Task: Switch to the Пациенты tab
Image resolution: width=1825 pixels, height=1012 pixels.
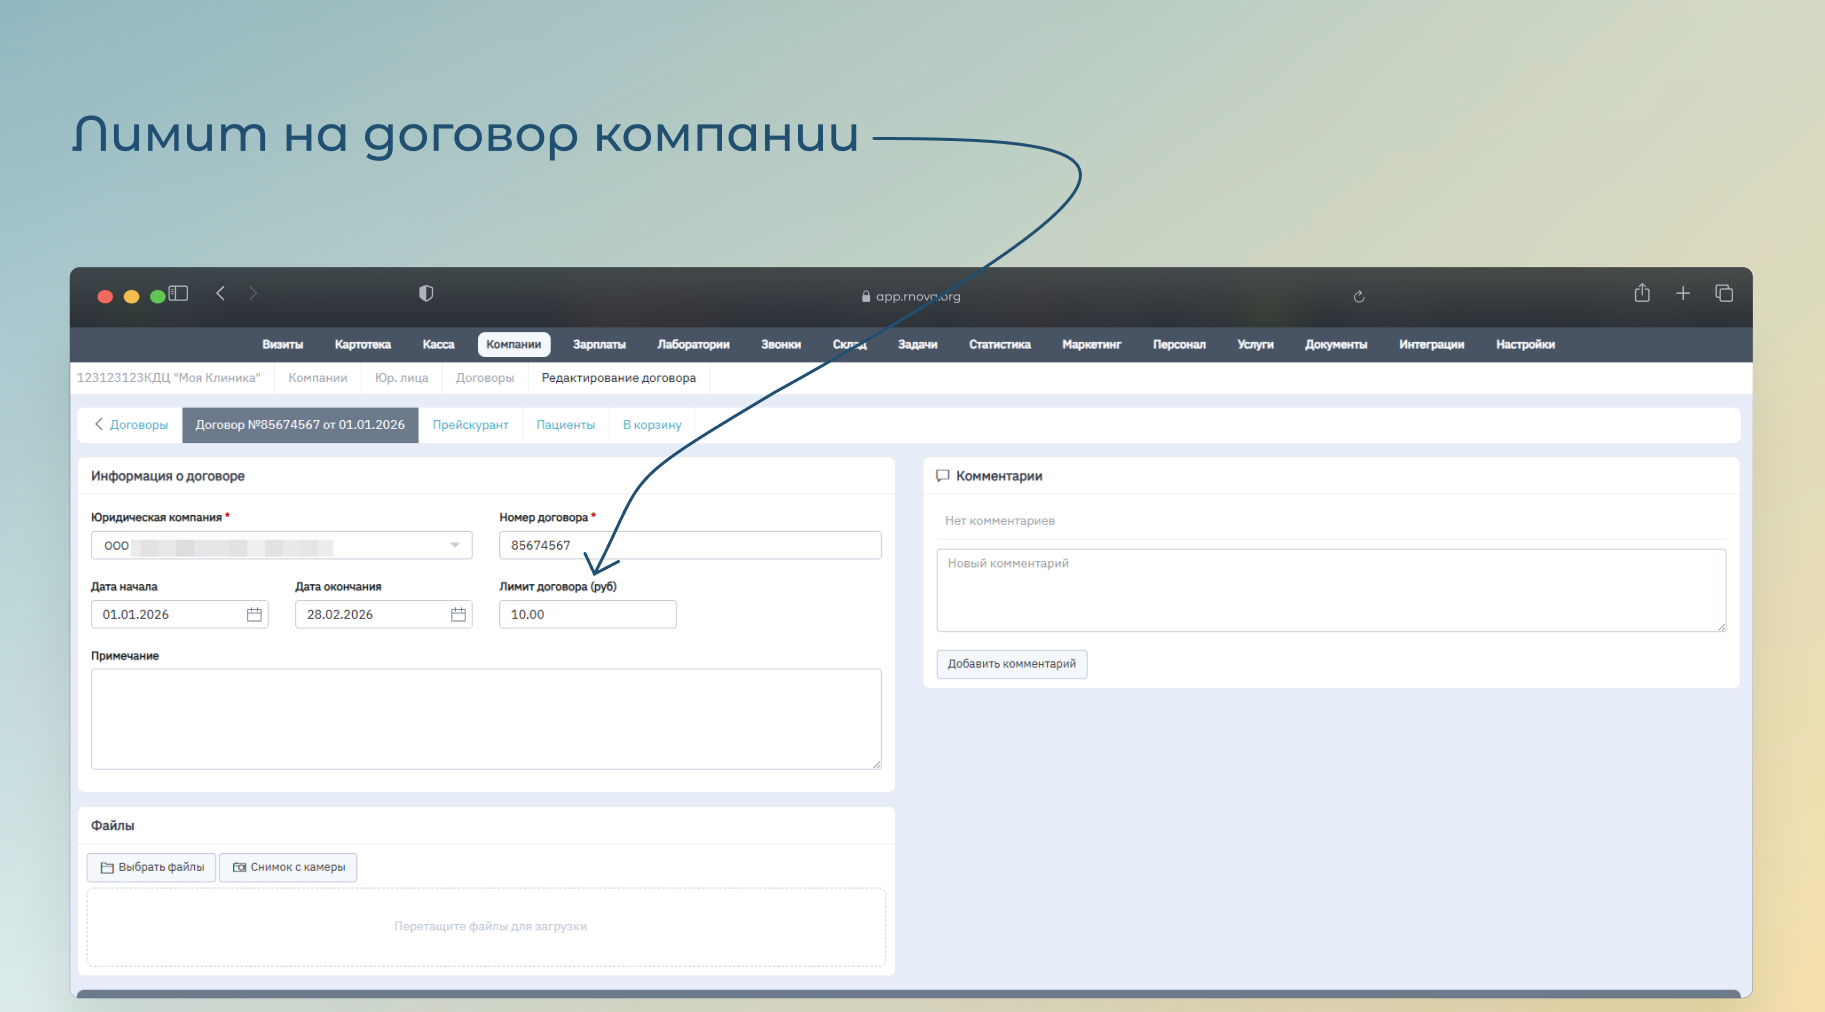Action: pos(565,425)
